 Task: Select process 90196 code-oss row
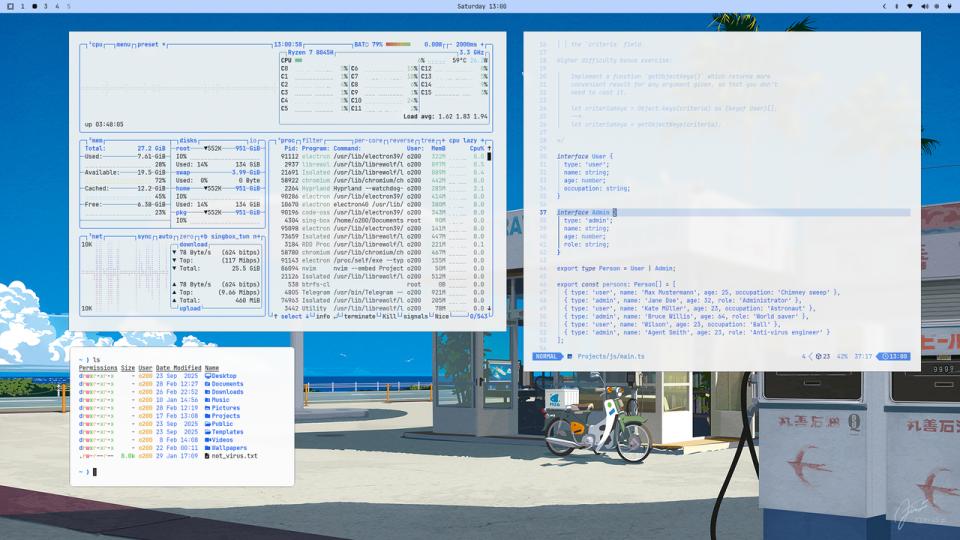[383, 212]
